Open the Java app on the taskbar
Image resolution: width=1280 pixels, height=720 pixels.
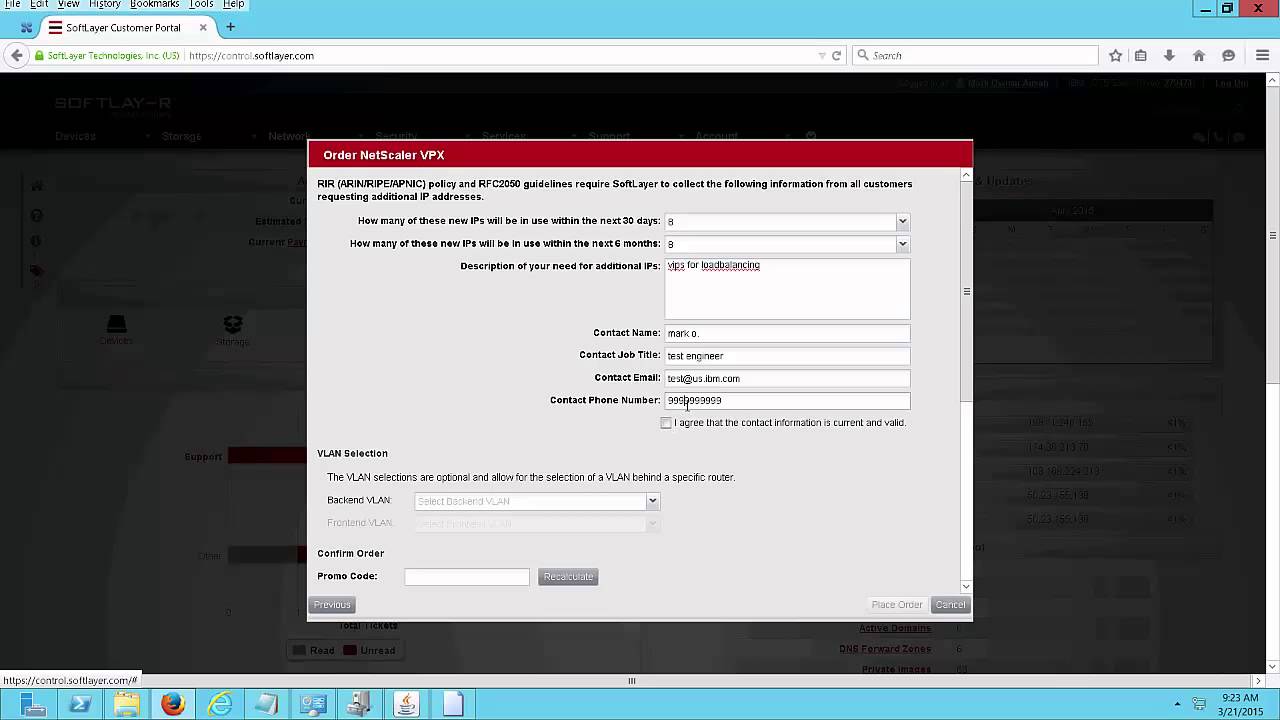[406, 705]
